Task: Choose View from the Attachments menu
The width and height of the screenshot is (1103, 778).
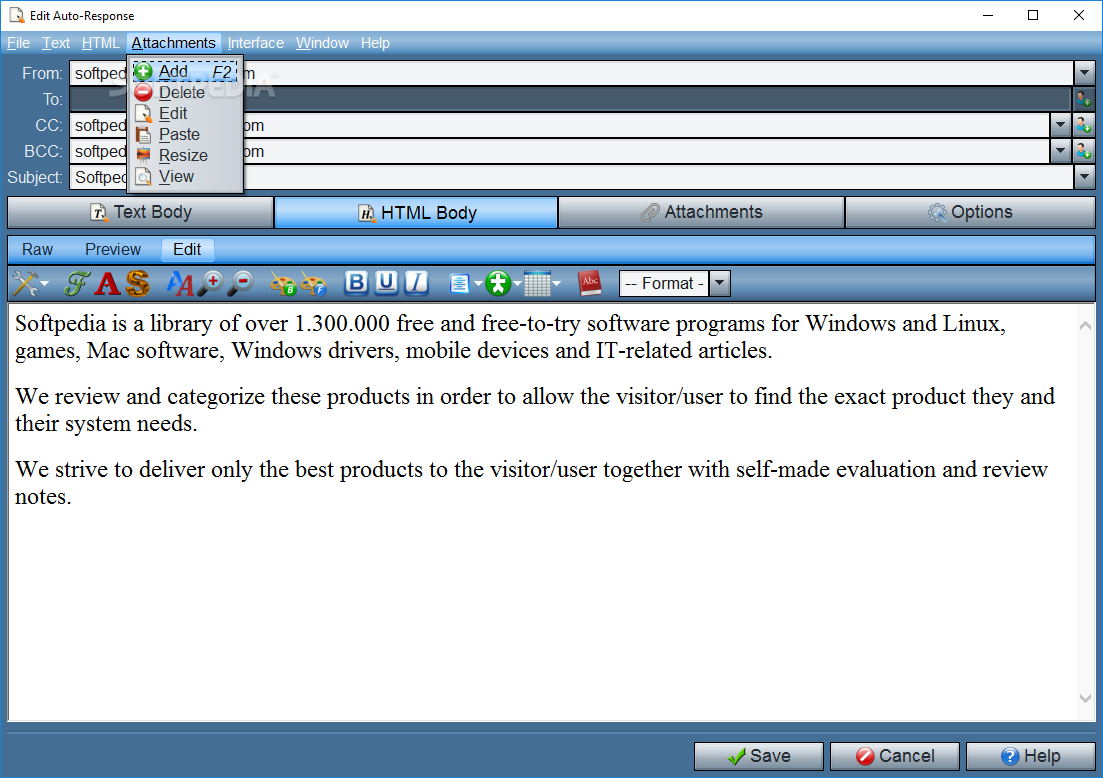Action: (x=185, y=177)
